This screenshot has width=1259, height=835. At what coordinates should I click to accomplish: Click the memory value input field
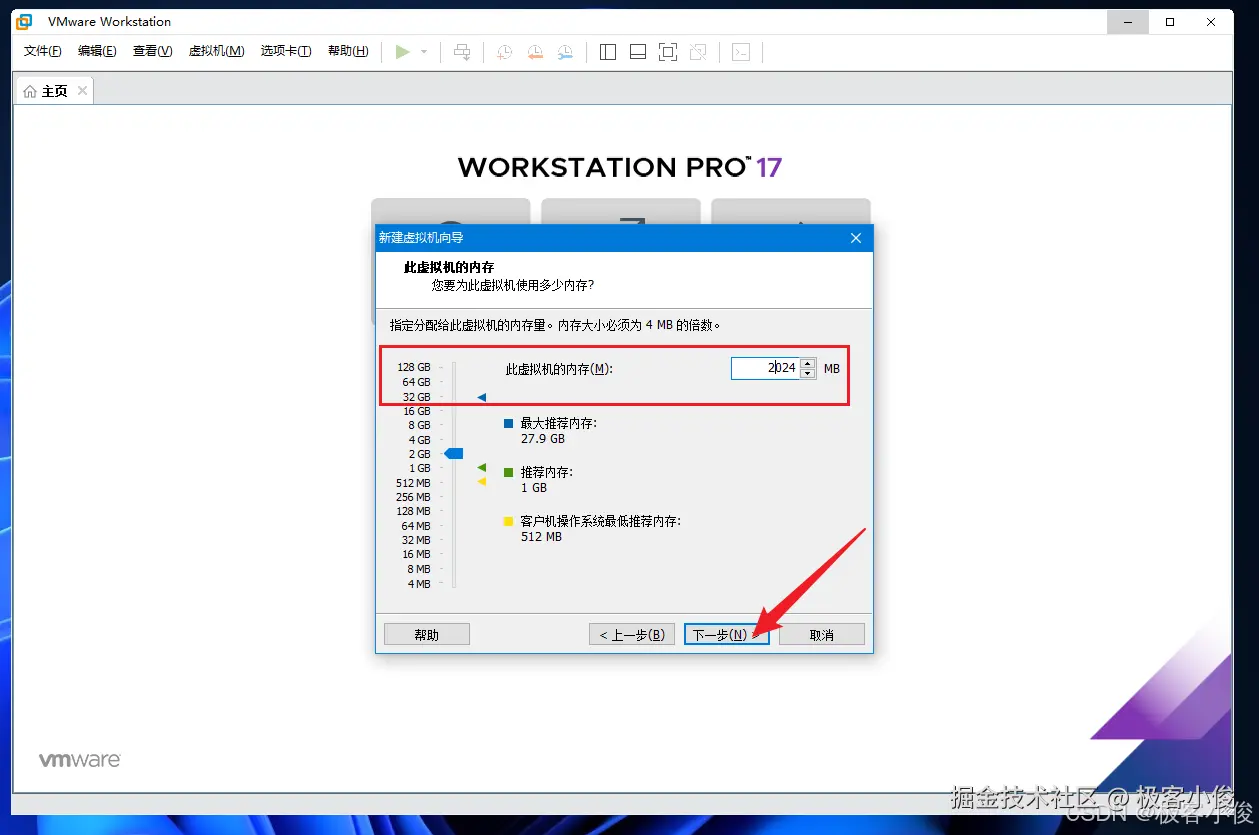pos(765,368)
